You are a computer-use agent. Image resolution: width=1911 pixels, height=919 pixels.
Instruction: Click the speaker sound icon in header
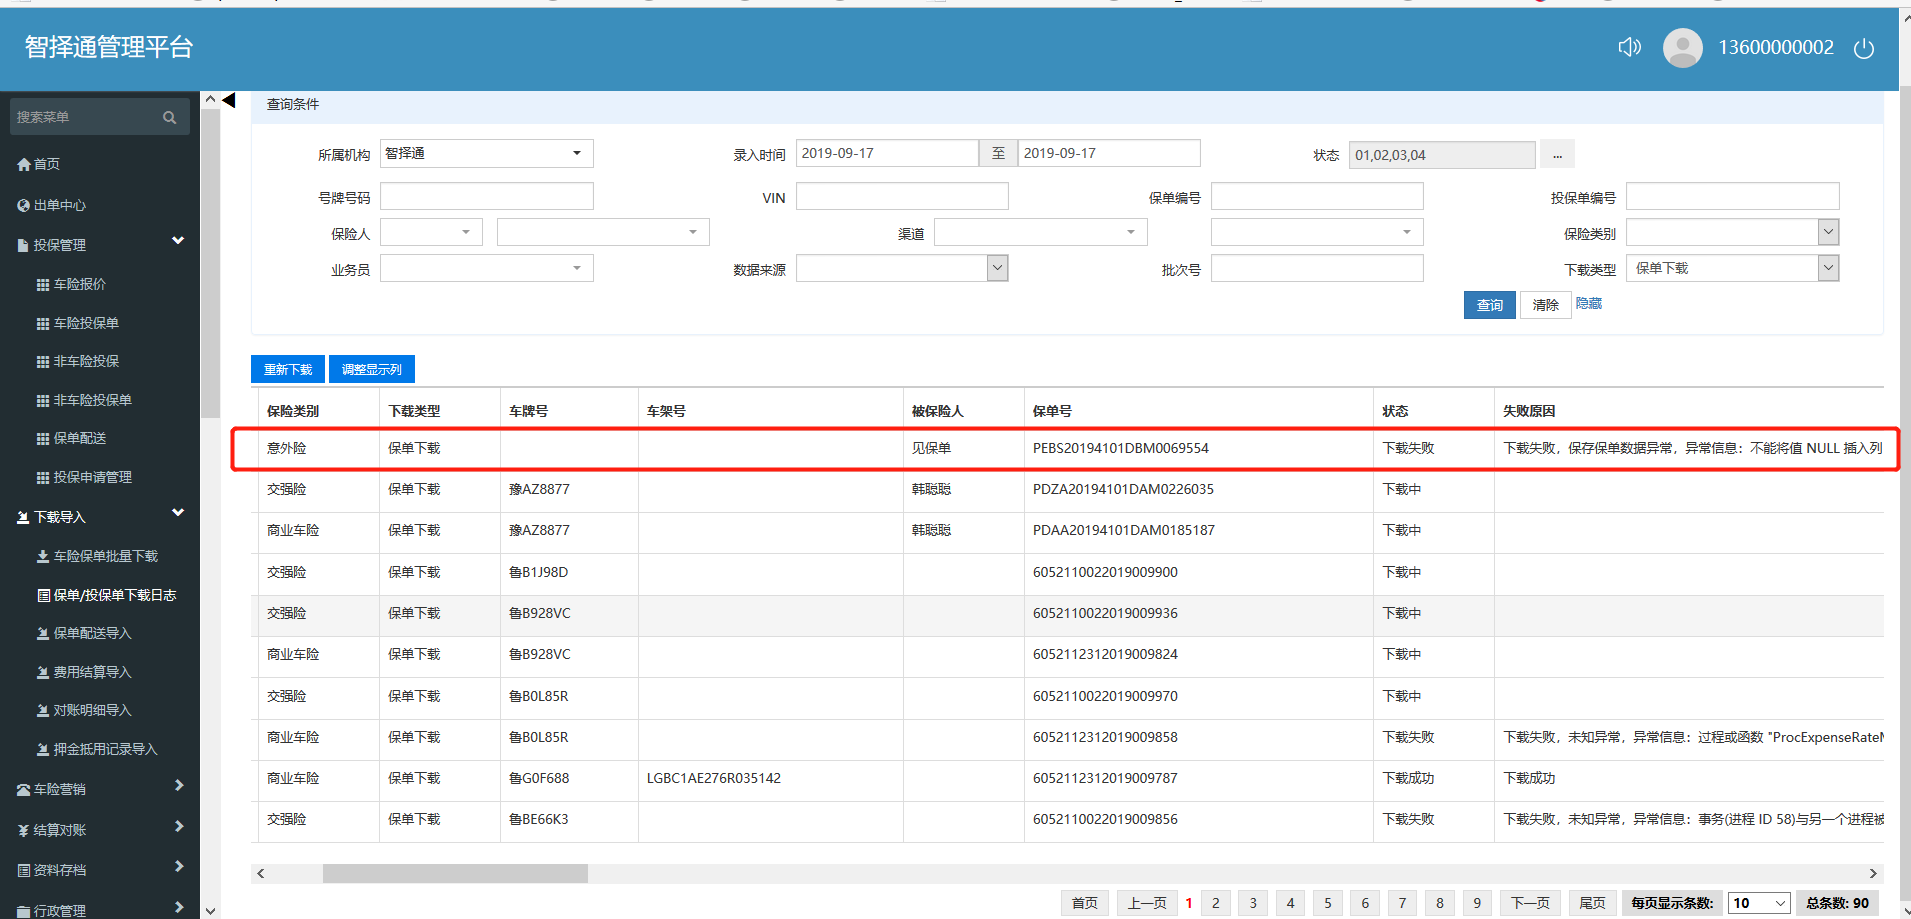pos(1629,47)
